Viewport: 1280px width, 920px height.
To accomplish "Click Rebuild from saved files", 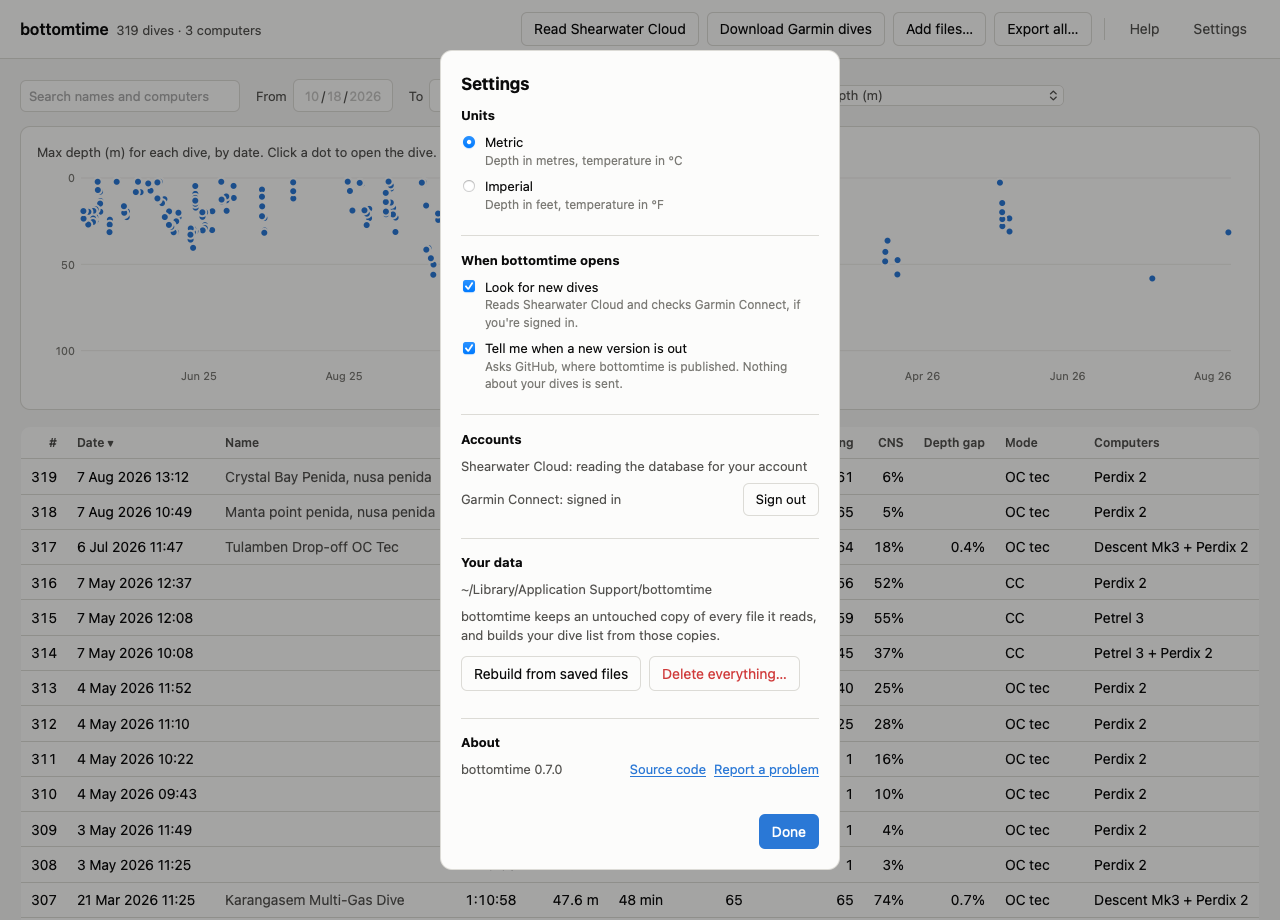I will [x=551, y=674].
